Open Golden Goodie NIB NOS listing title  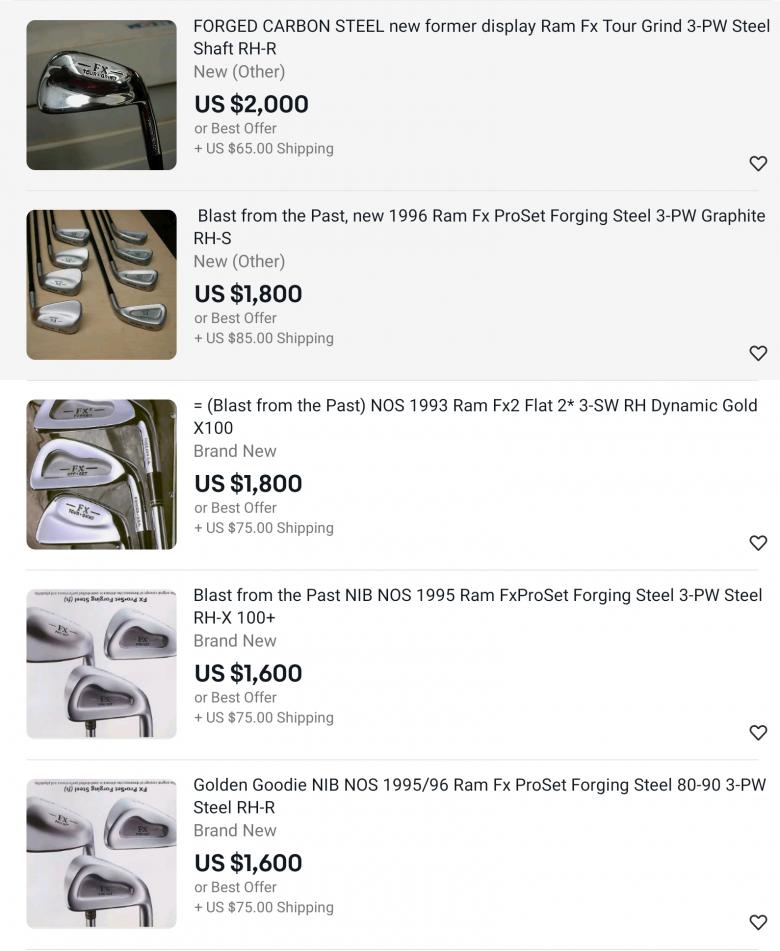point(479,796)
